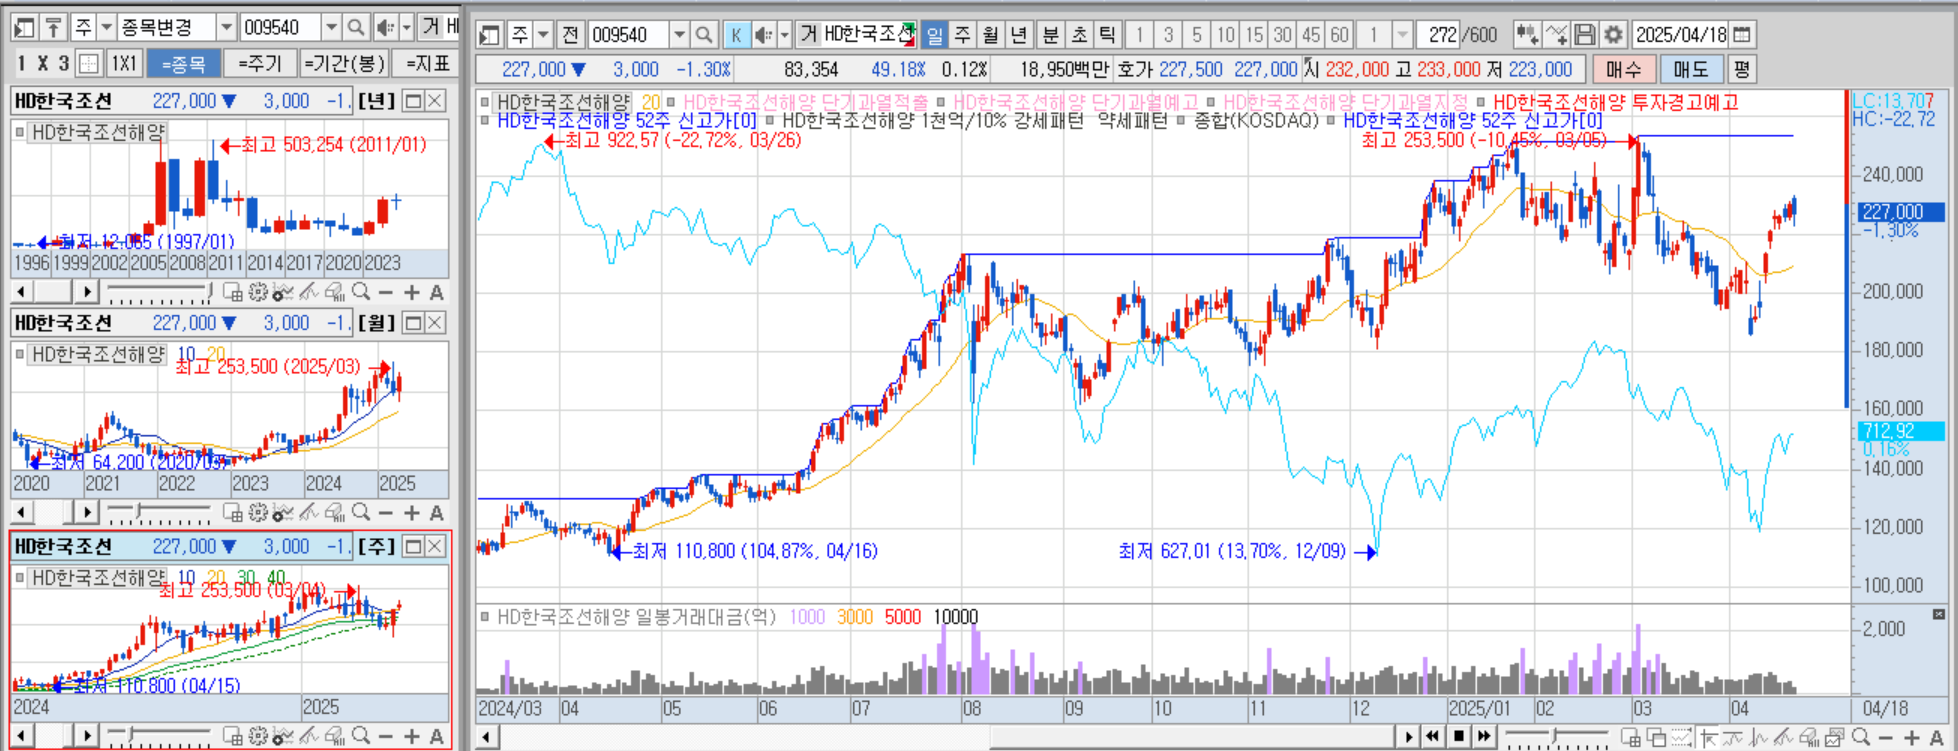Click the bar count field showing 272
This screenshot has width=1958, height=751.
pyautogui.click(x=1440, y=35)
